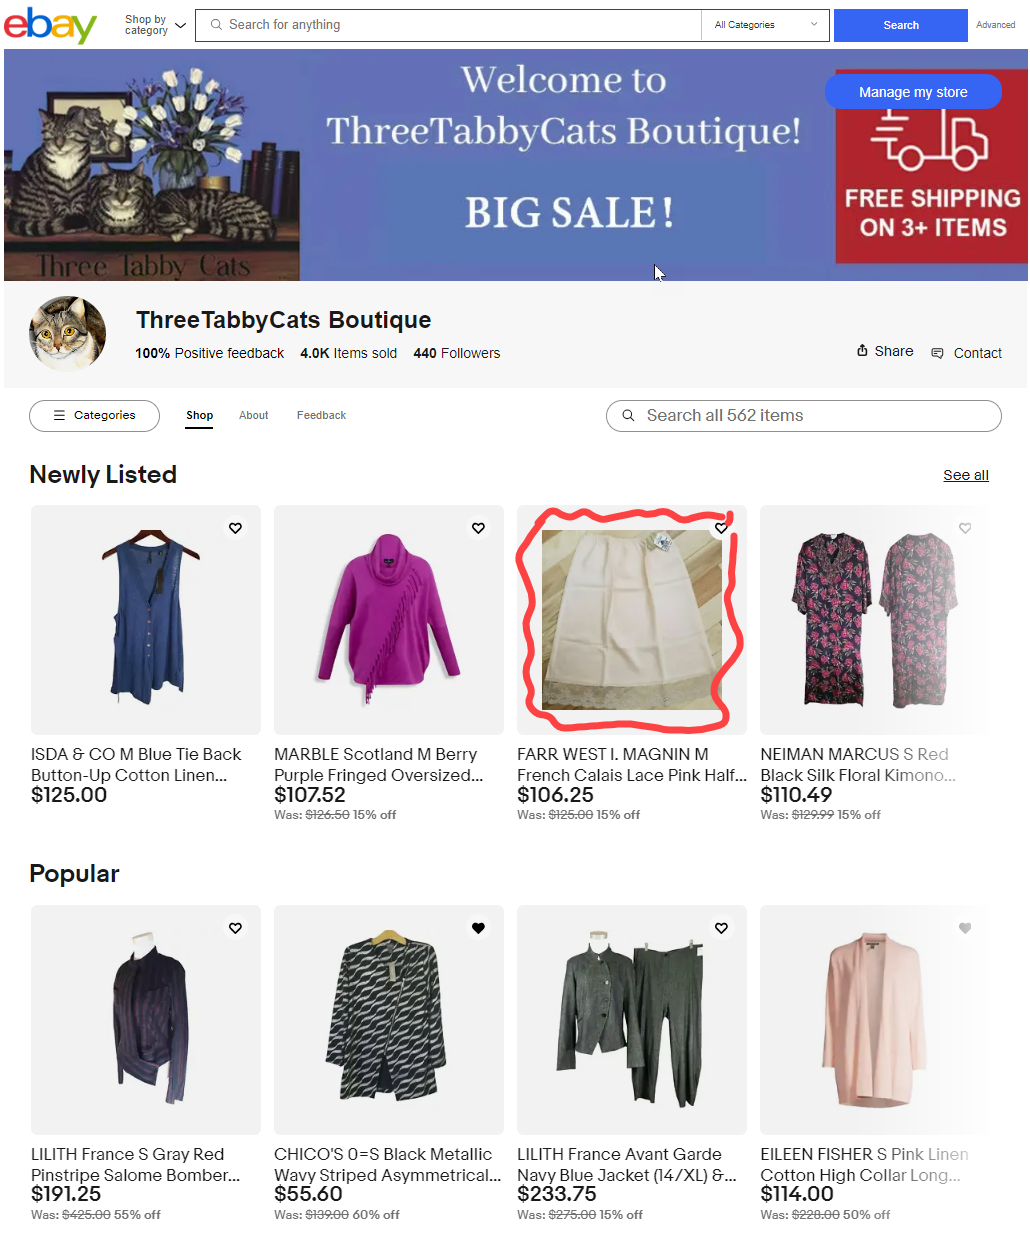
Task: Expand the Shop by category dropdown
Action: [x=155, y=25]
